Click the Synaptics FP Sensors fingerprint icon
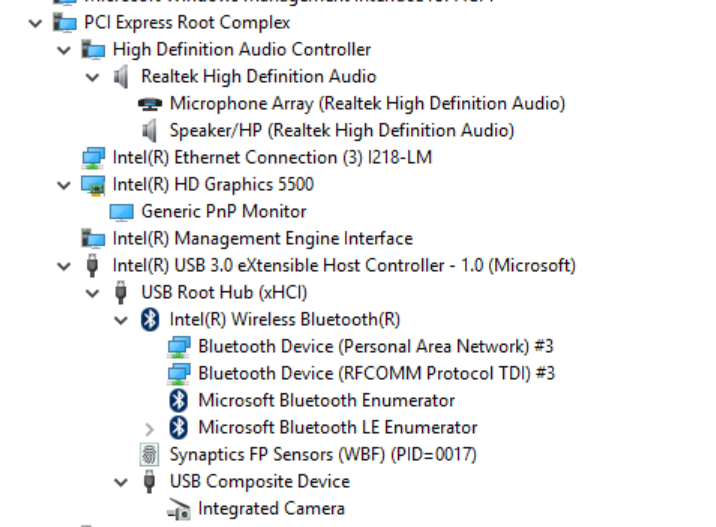This screenshot has width=716, height=527. click(150, 454)
